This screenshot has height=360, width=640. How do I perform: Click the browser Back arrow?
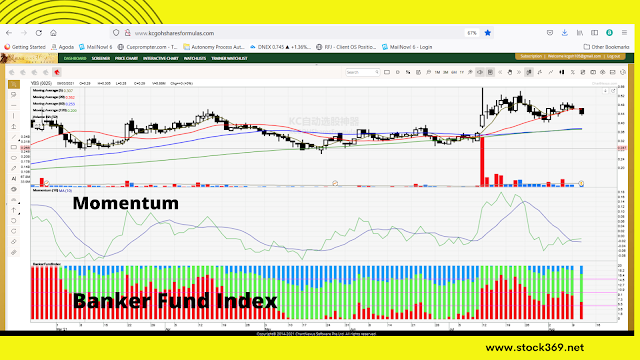9,33
